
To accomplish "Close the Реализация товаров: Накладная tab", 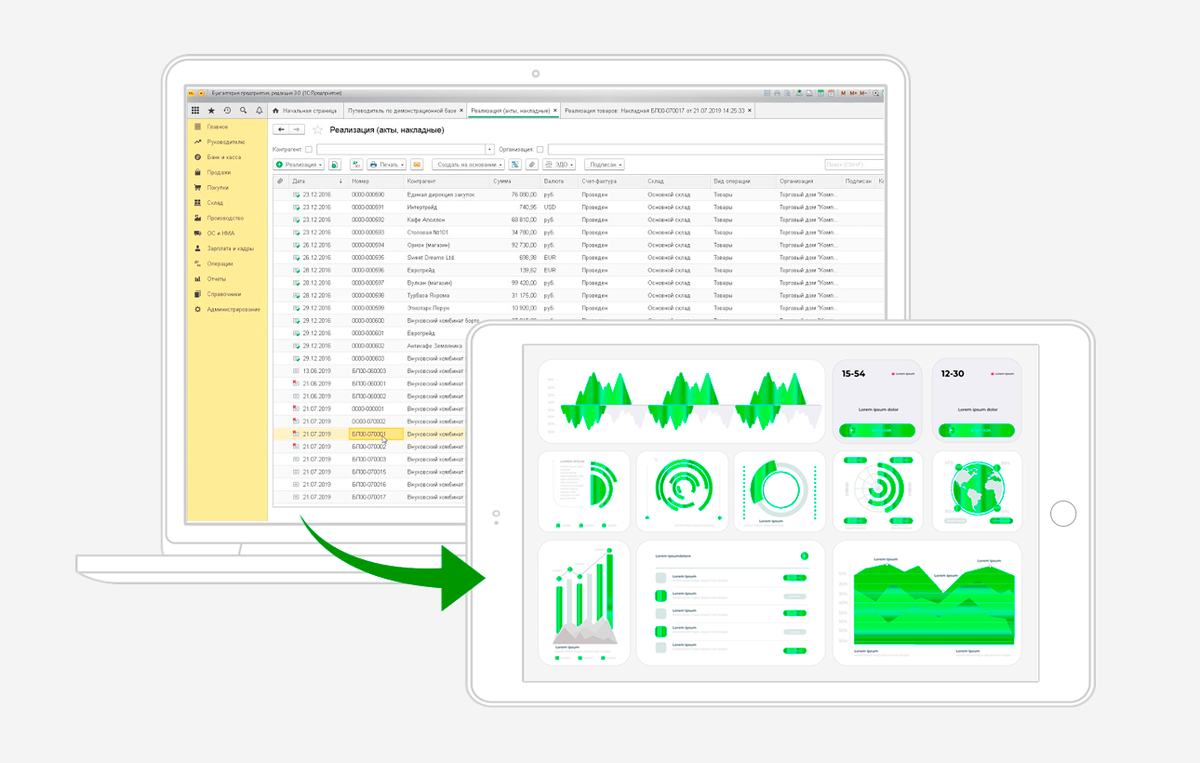I will point(750,110).
